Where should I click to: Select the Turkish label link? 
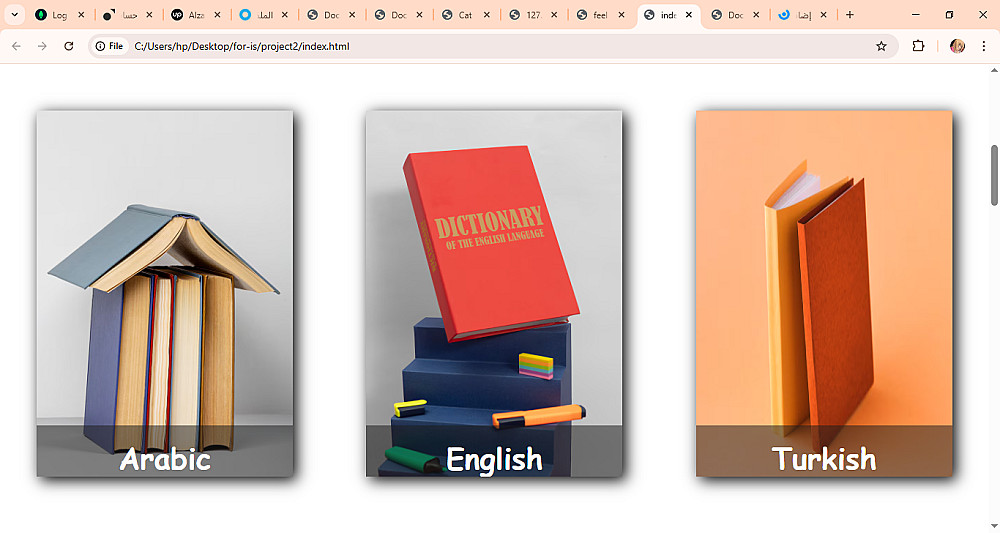coord(824,459)
